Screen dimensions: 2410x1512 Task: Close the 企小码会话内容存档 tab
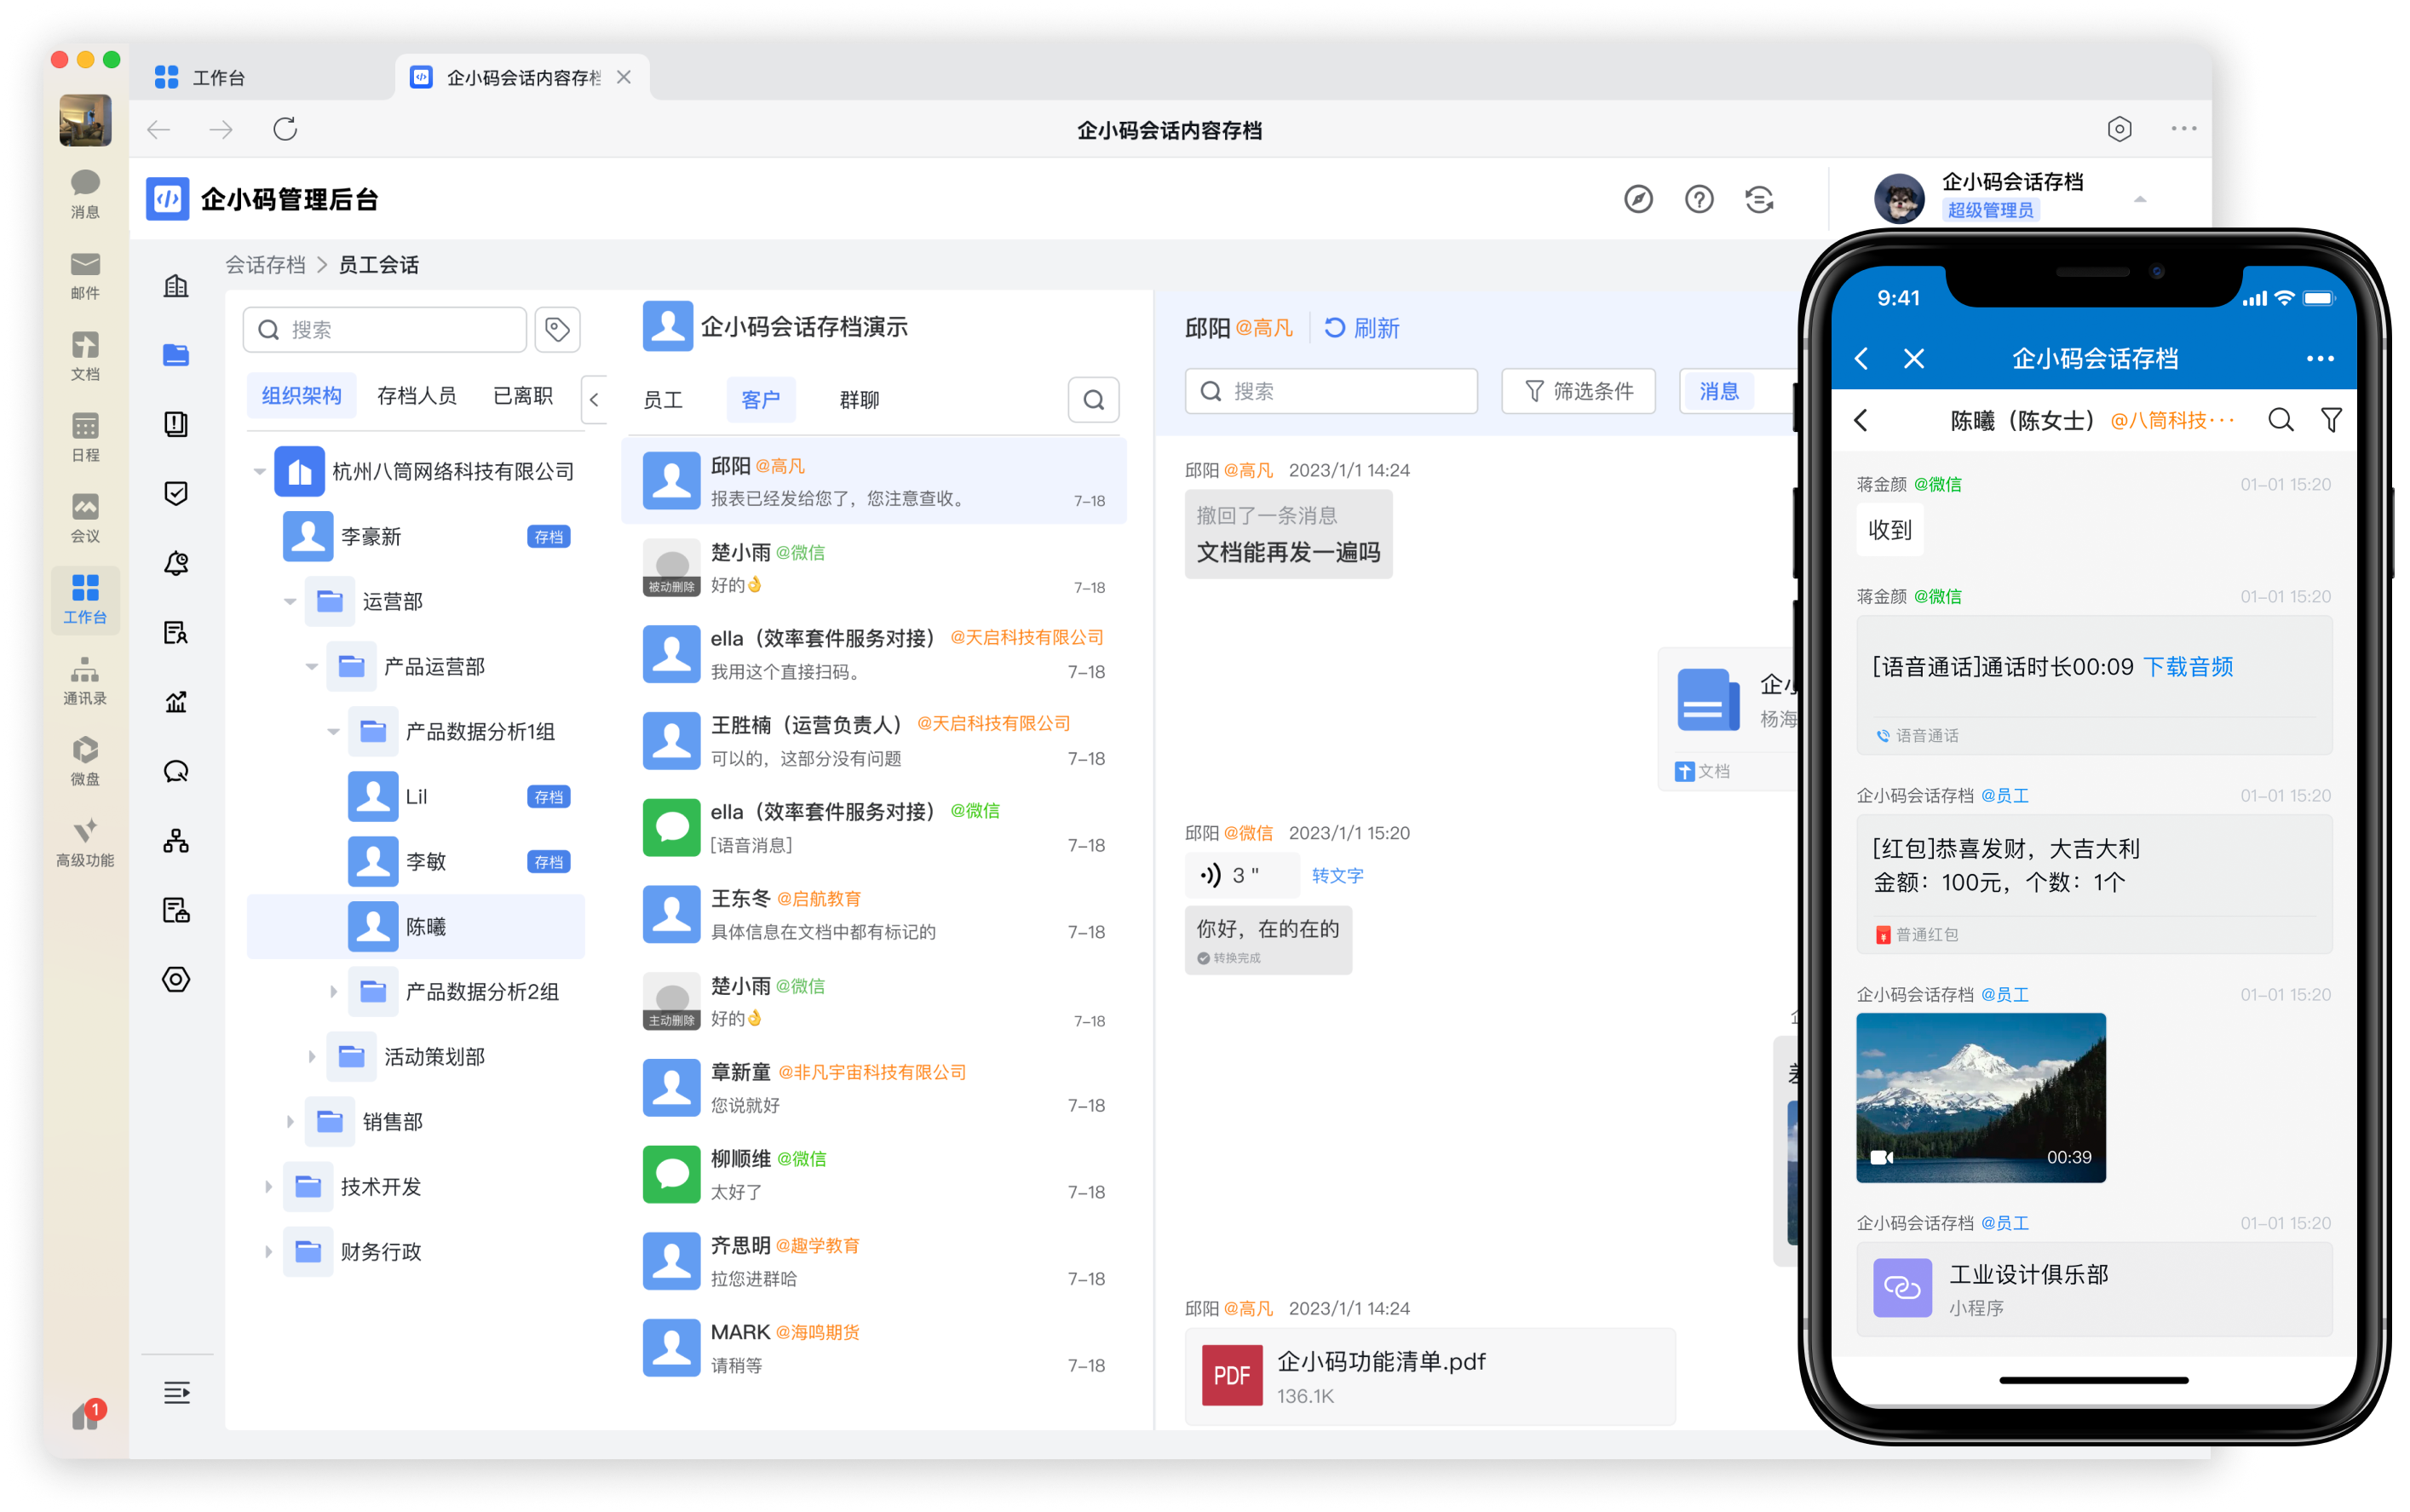point(623,77)
